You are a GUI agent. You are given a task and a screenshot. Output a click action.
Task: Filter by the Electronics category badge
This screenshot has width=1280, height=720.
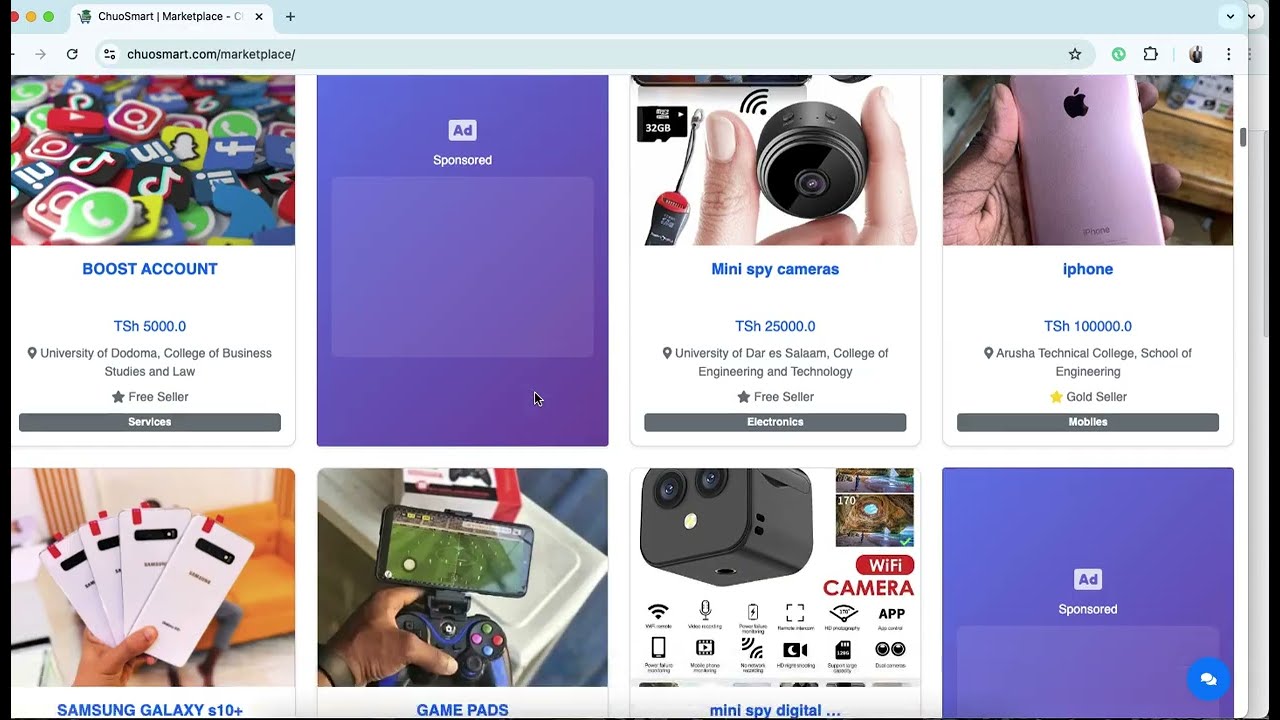(x=775, y=422)
